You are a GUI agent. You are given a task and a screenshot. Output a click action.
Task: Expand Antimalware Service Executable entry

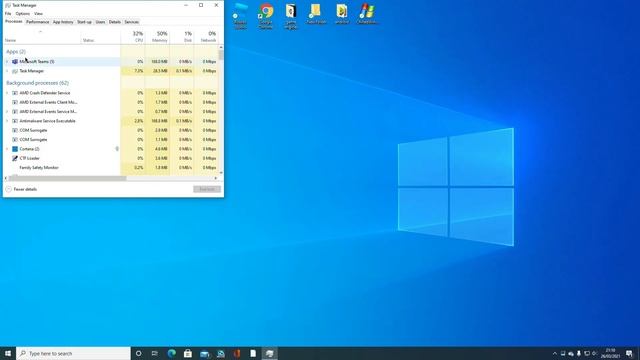7,121
